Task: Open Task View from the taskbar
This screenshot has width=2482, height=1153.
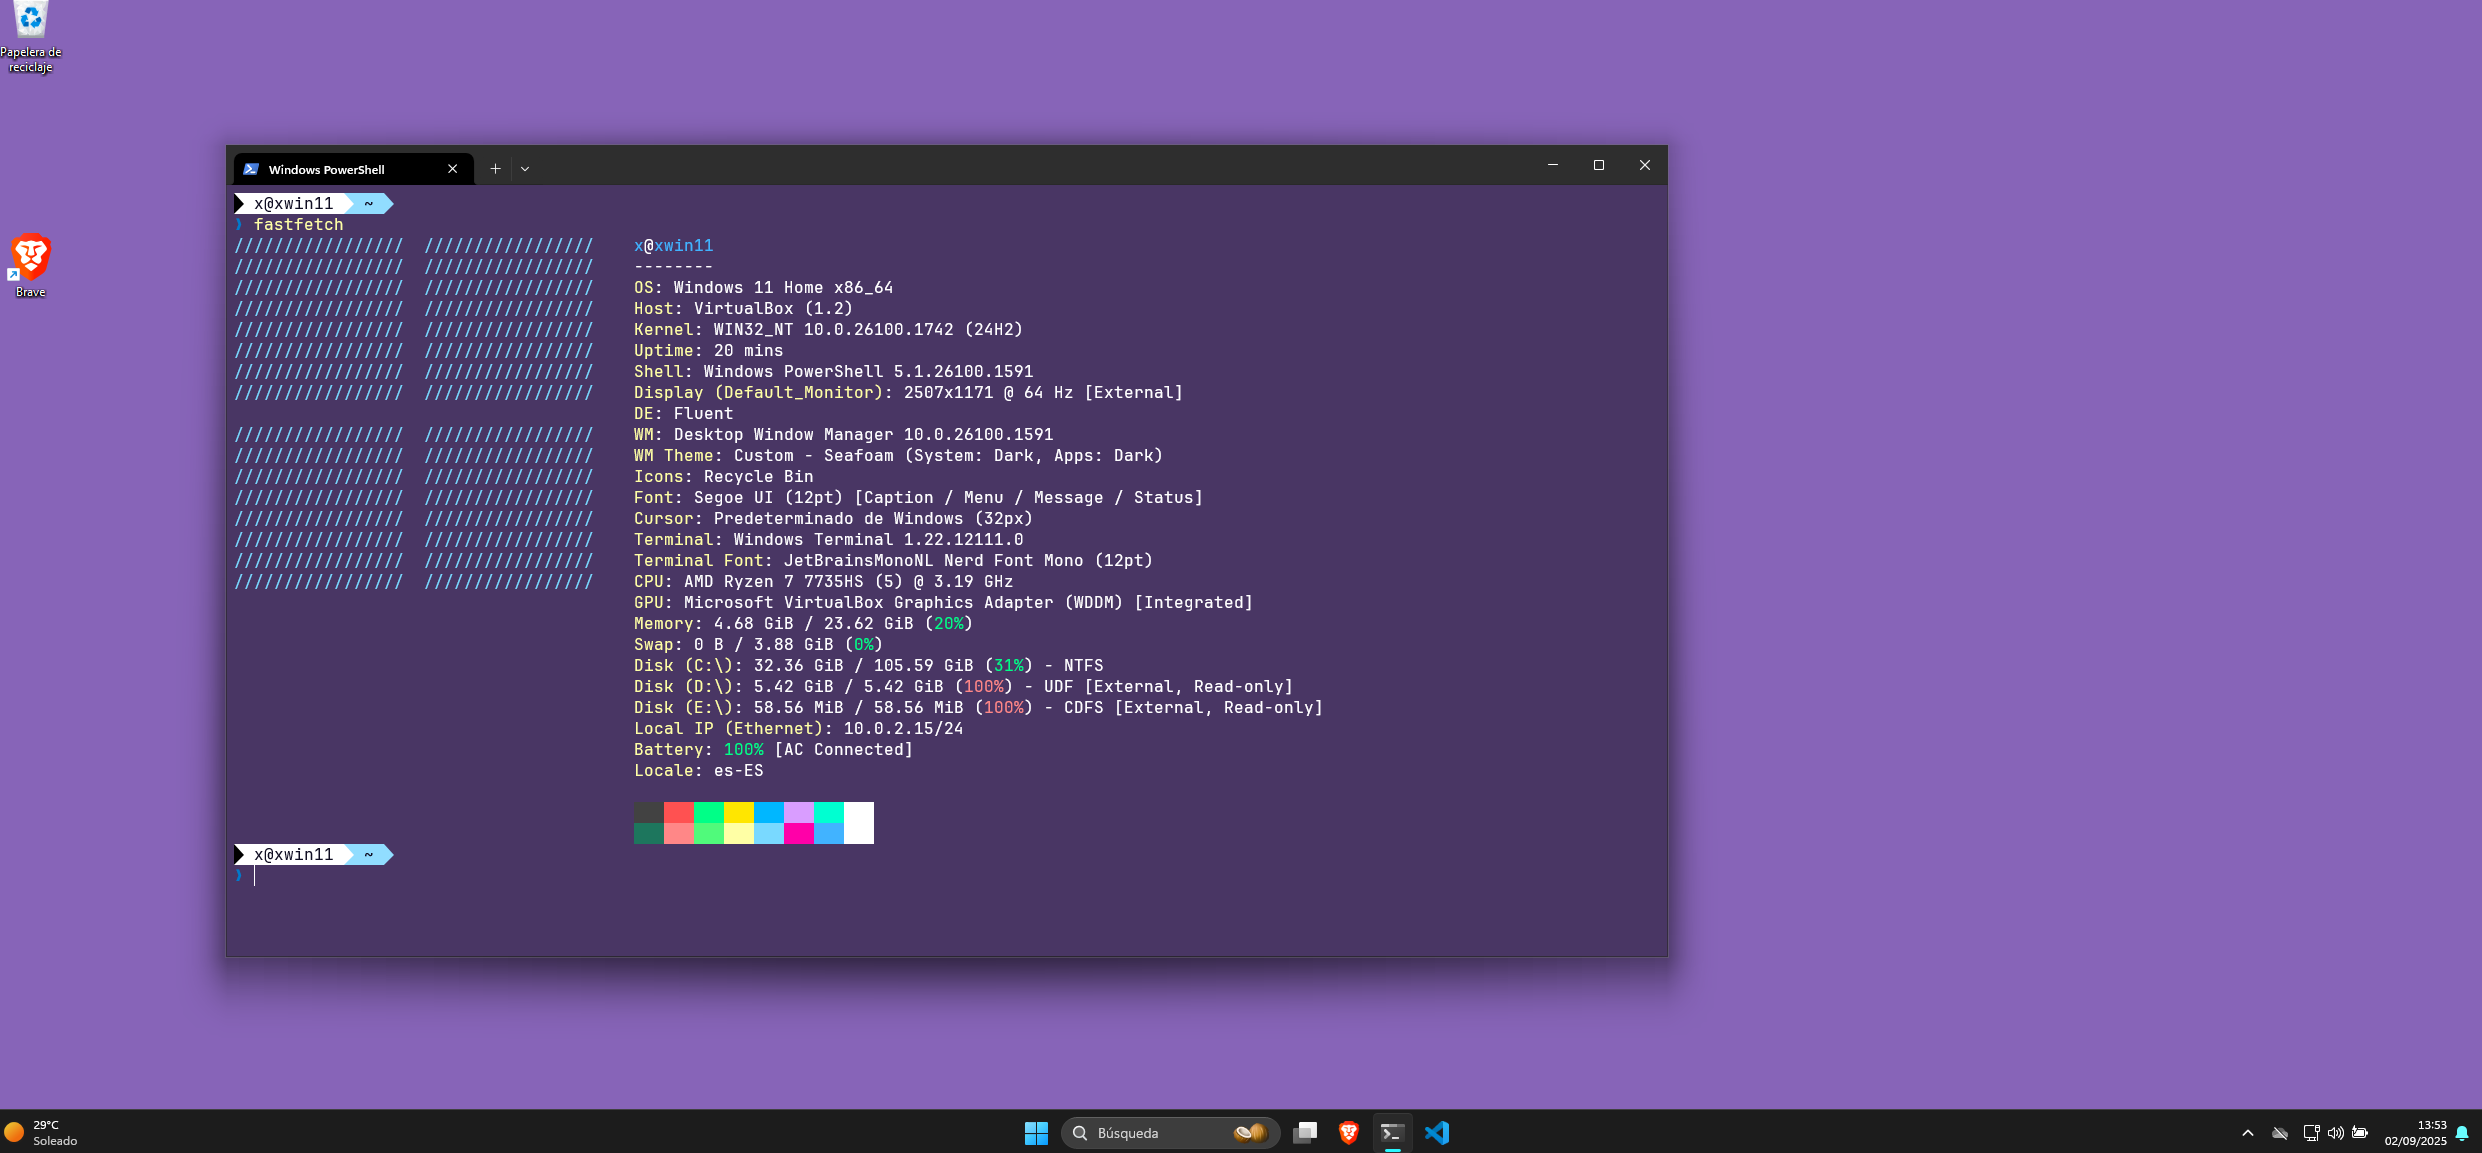Action: click(x=1304, y=1132)
